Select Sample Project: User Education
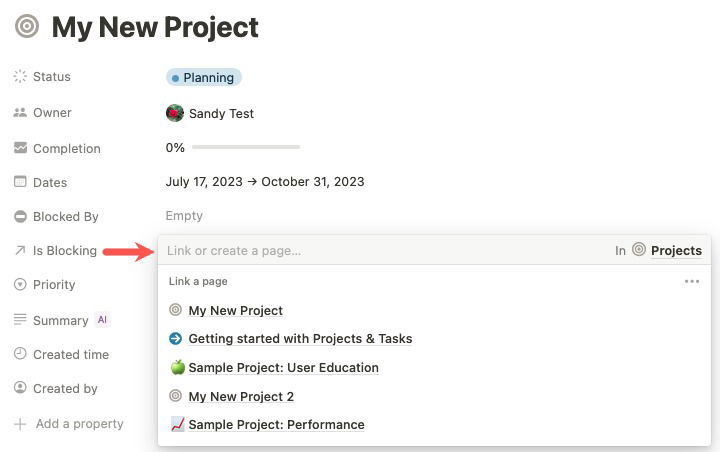 click(283, 368)
